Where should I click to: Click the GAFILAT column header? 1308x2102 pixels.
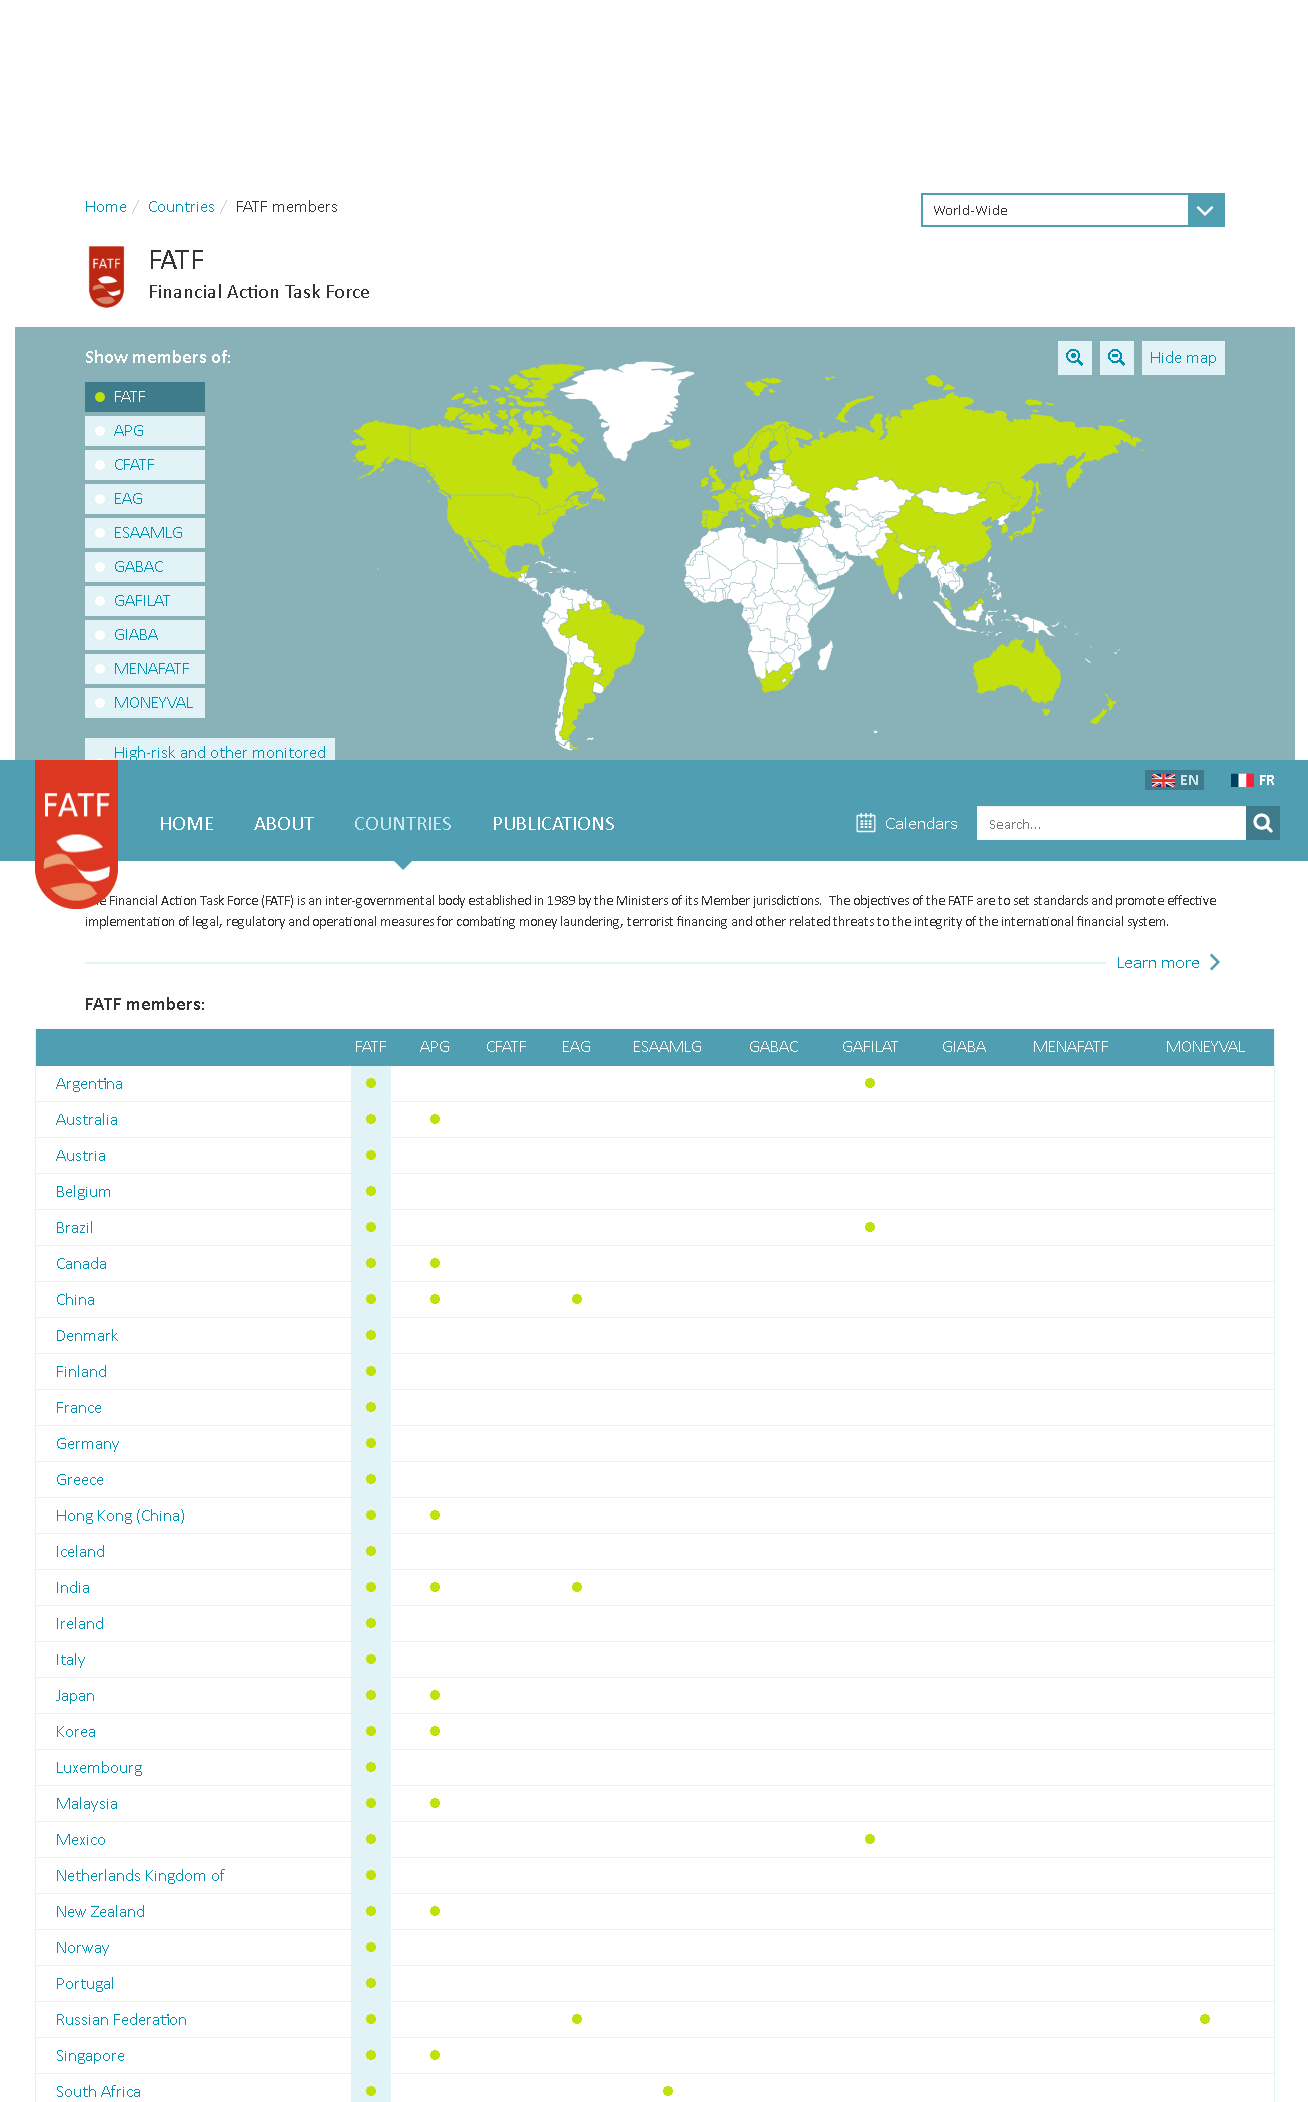point(870,1047)
